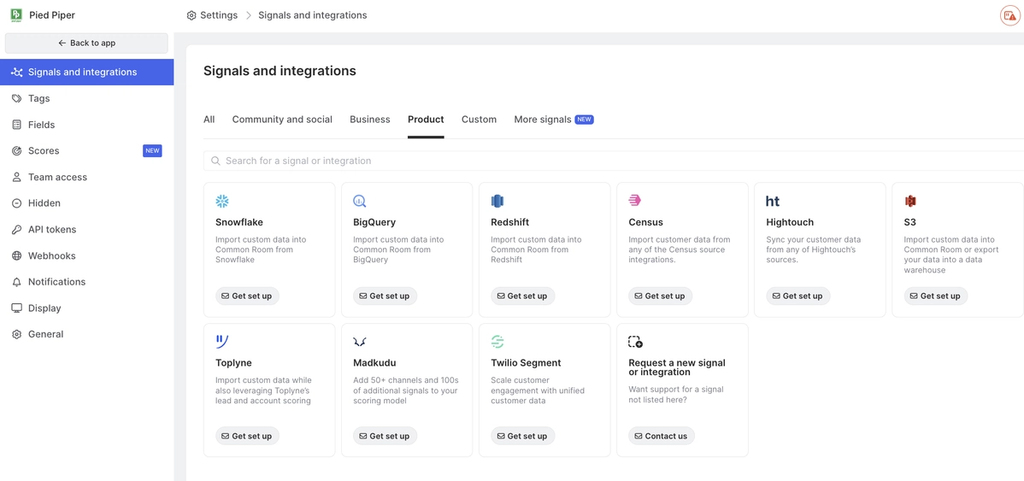
Task: Open the profile avatar in top right
Action: tap(1009, 15)
